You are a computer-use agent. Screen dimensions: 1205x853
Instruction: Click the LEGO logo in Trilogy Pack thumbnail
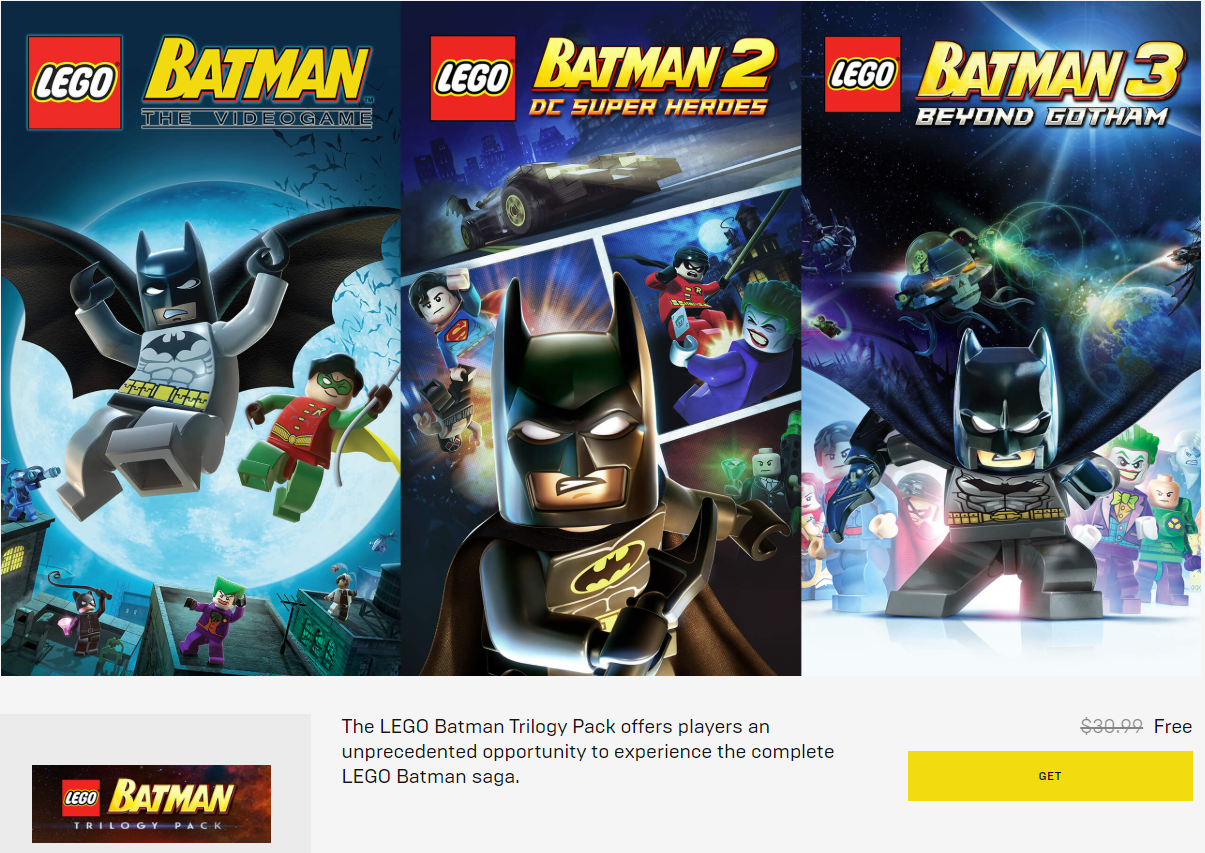[x=81, y=798]
